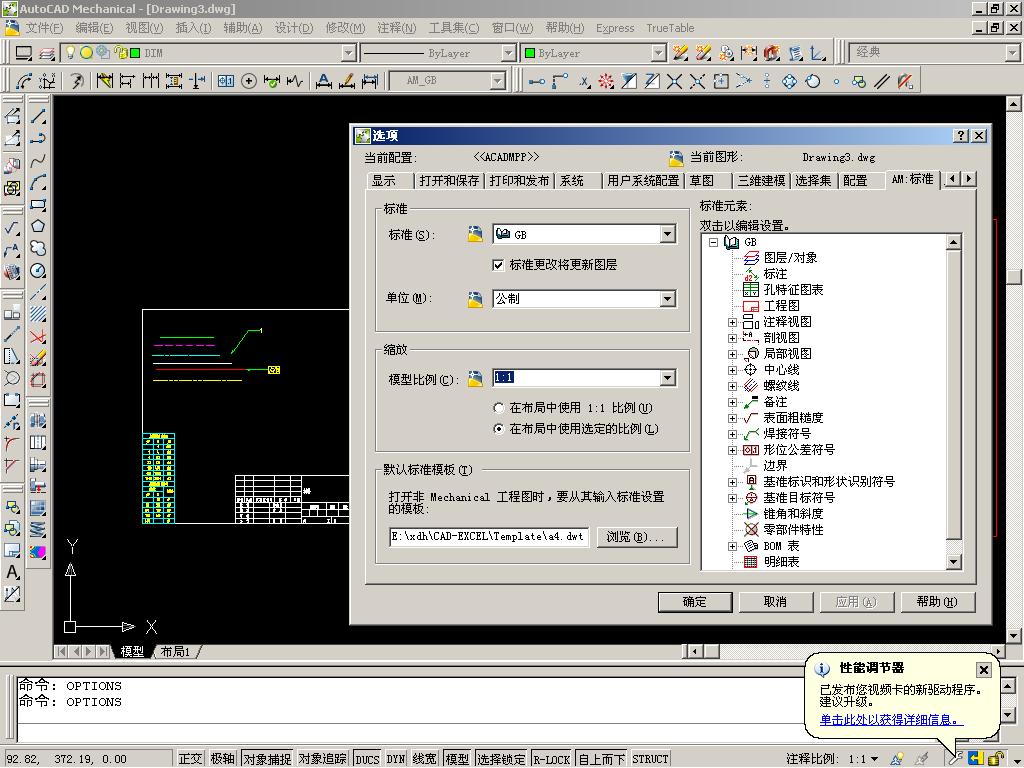
Task: Click the UCS coordinate axes icon
Action: pos(817,53)
